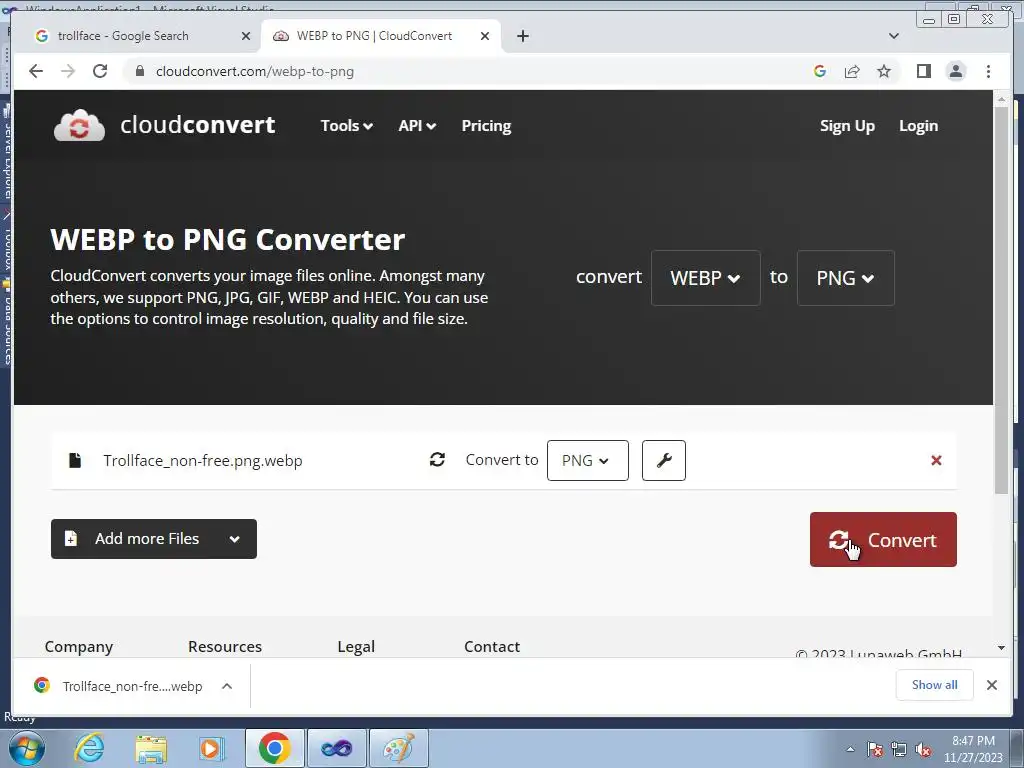The image size is (1024, 768).
Task: Open the PNG target format dropdown in header
Action: (x=845, y=278)
